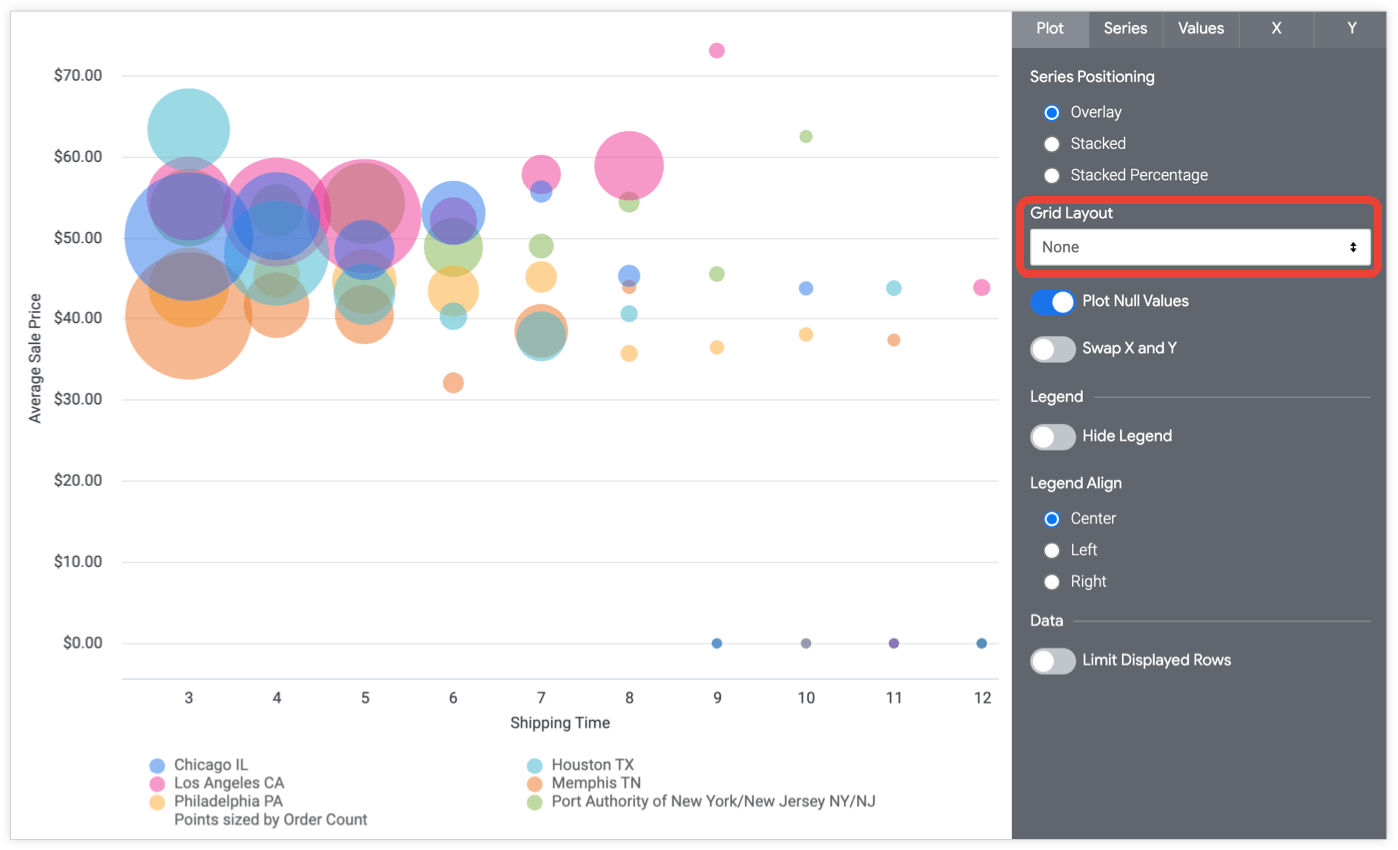The image size is (1398, 850).
Task: Click the large teal bubble above $60.00
Action: pyautogui.click(x=188, y=128)
